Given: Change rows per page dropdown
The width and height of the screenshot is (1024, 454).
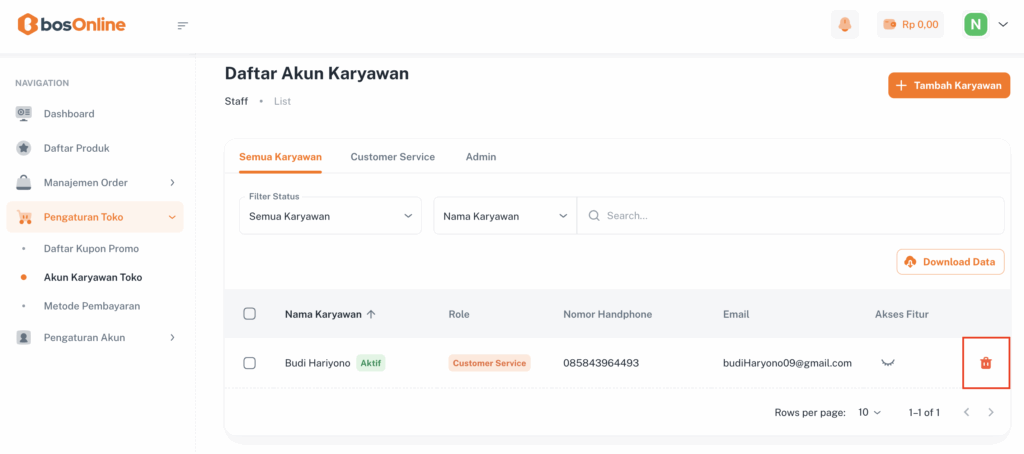Looking at the screenshot, I should [x=869, y=412].
